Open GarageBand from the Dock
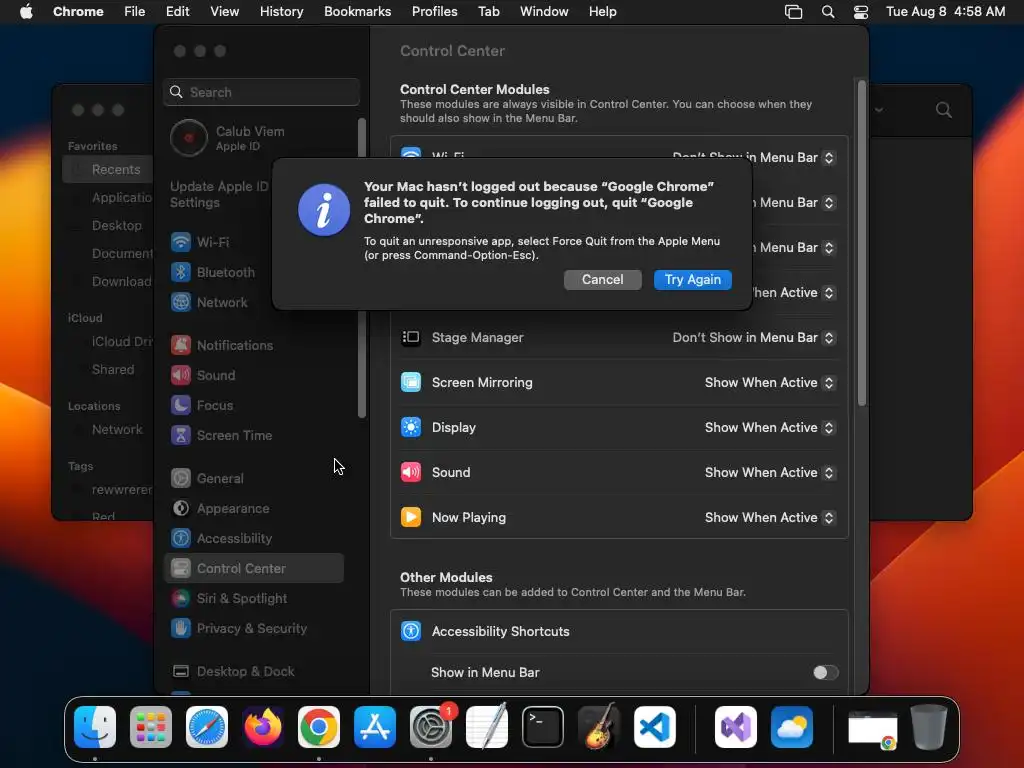This screenshot has width=1024, height=768. point(599,727)
